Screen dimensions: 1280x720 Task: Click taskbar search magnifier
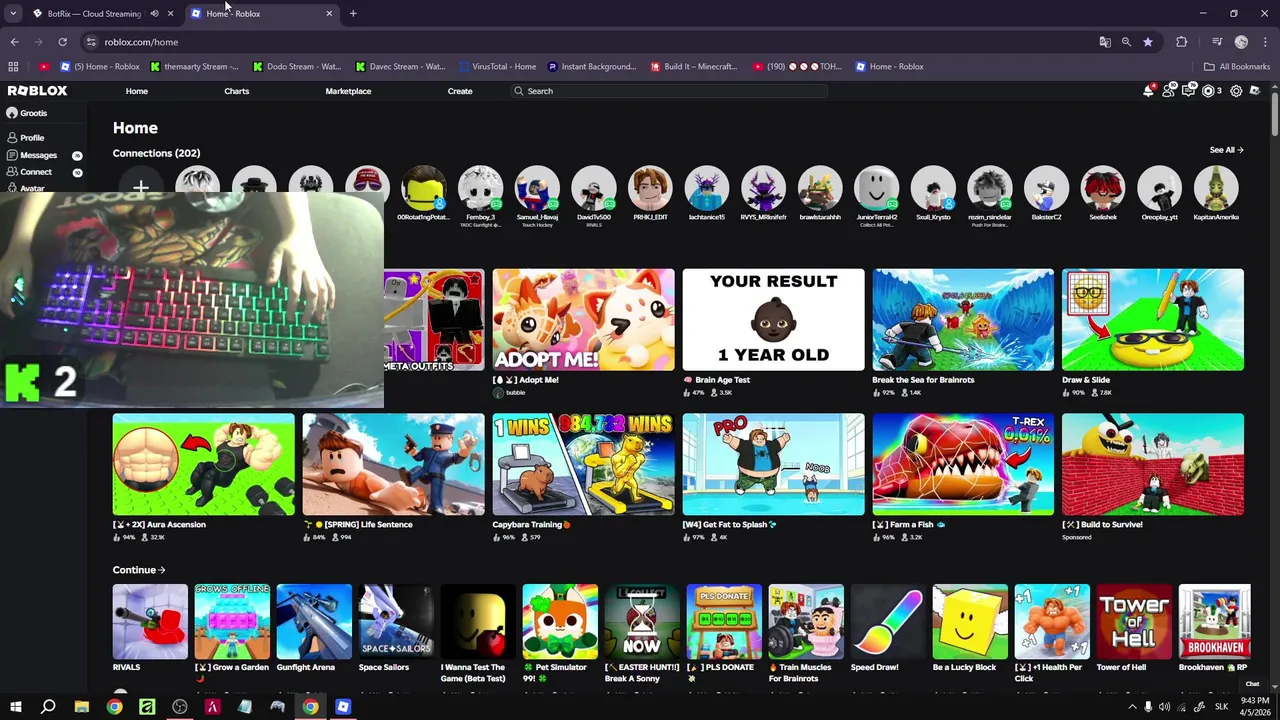(48, 707)
